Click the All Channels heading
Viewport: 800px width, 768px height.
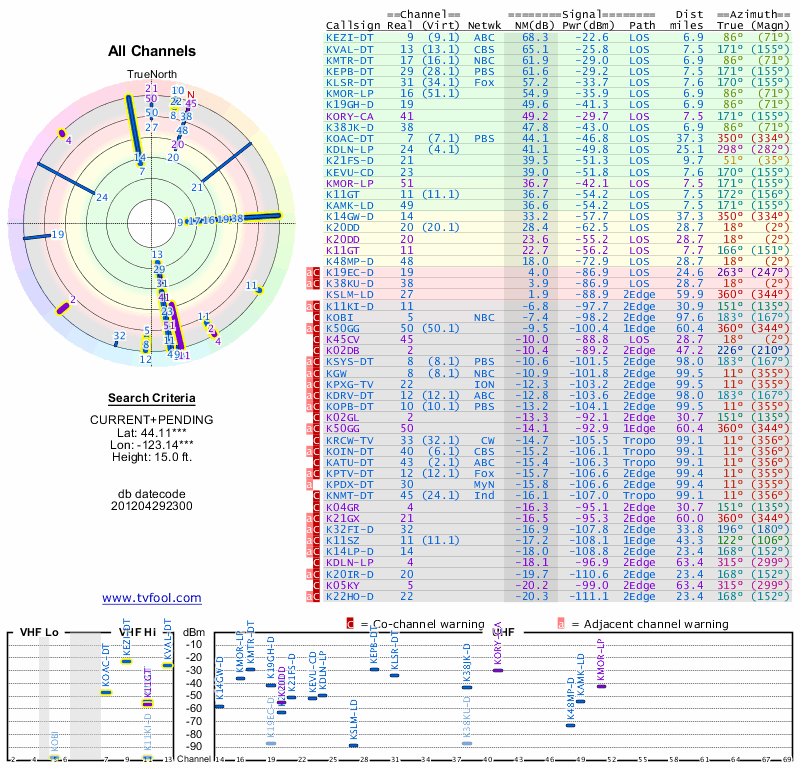pyautogui.click(x=152, y=51)
